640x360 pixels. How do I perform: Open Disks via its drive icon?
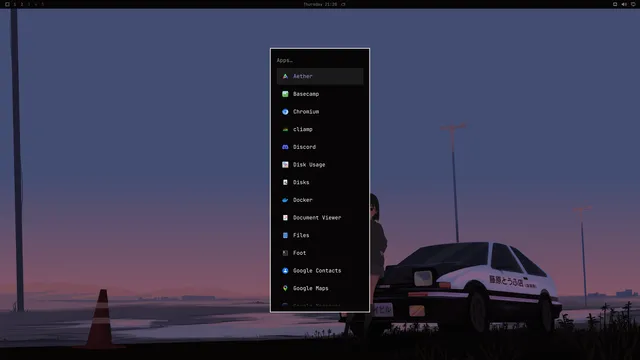point(285,182)
